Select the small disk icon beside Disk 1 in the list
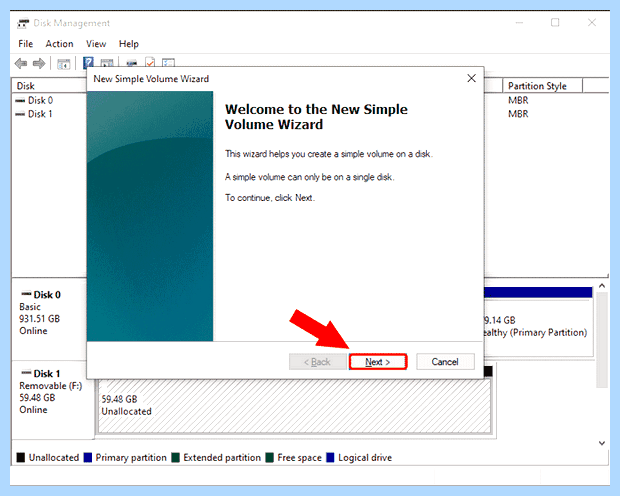 [20, 114]
